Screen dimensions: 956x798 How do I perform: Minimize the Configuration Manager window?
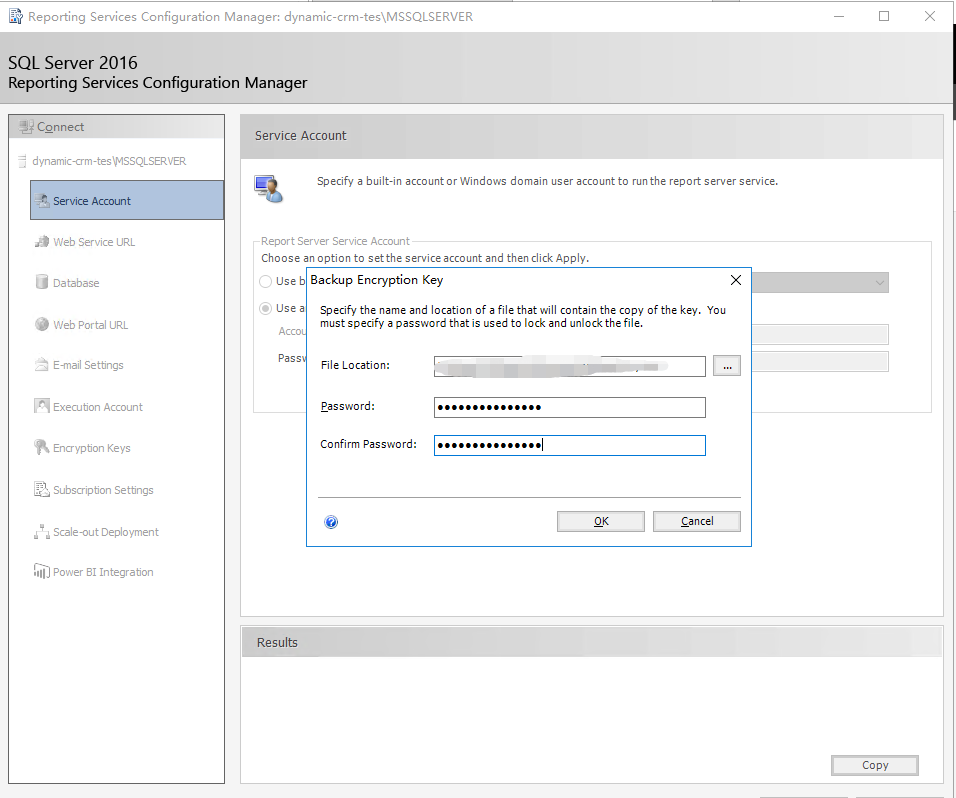coord(839,16)
